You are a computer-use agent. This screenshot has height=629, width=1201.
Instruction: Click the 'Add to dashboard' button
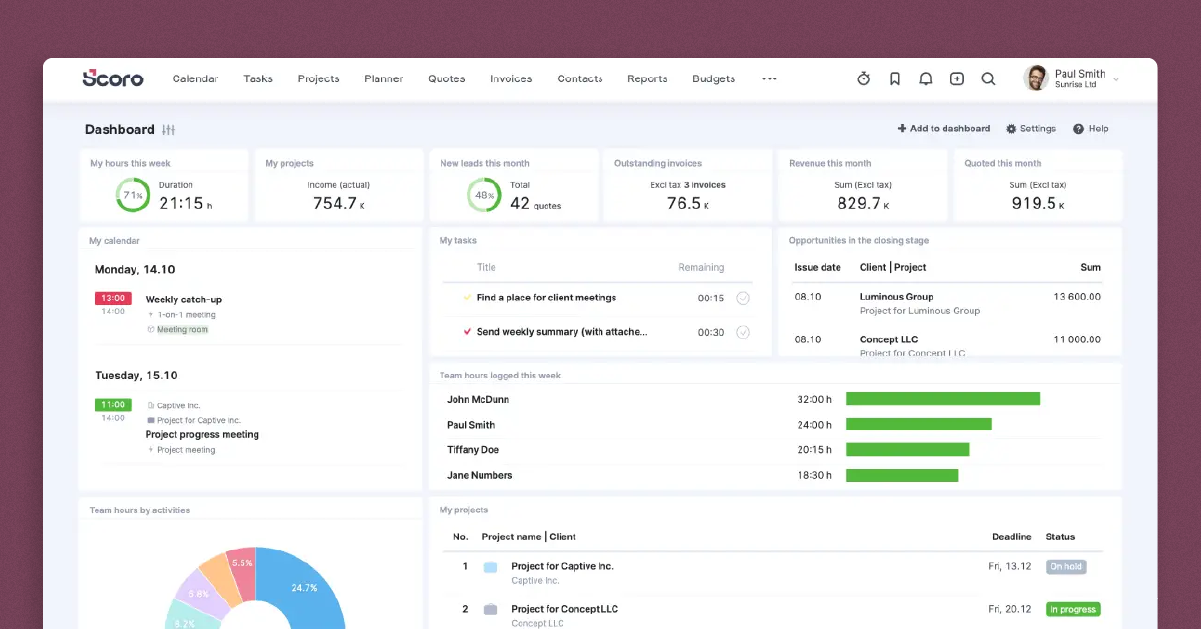click(x=943, y=128)
